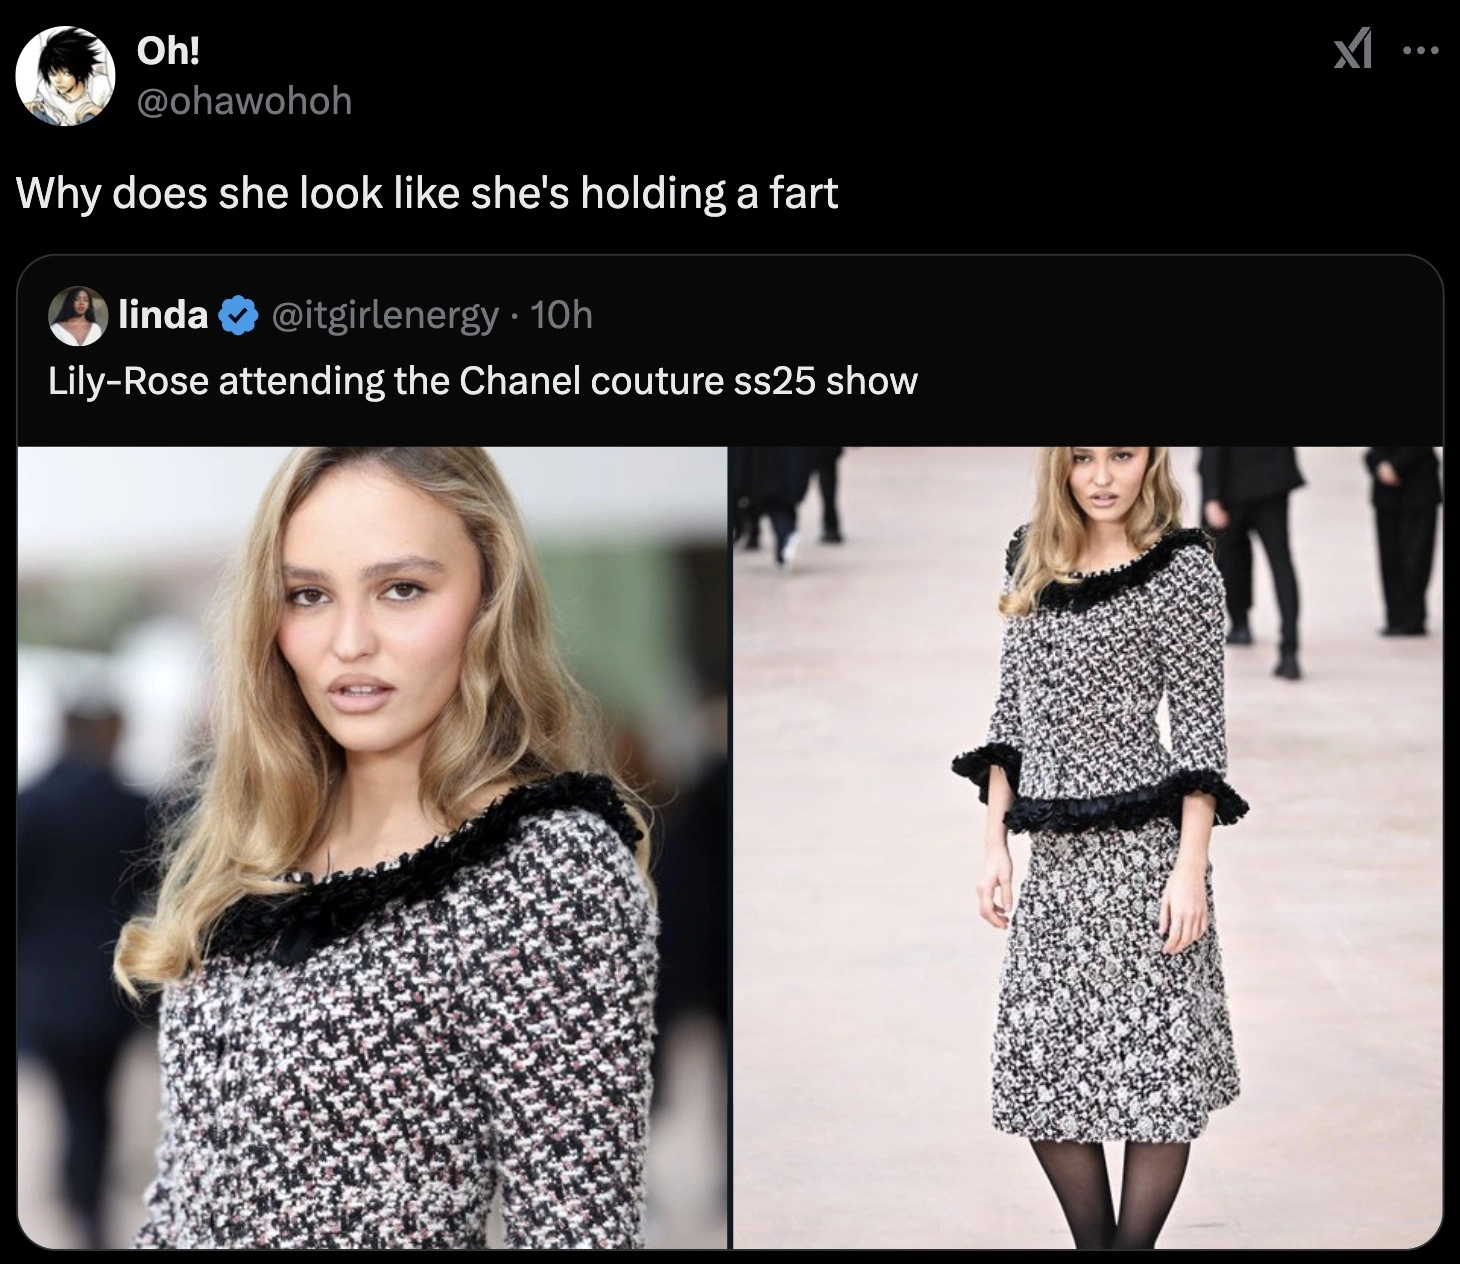Open the left close-up portrait photo
Image resolution: width=1460 pixels, height=1264 pixels.
[x=372, y=846]
